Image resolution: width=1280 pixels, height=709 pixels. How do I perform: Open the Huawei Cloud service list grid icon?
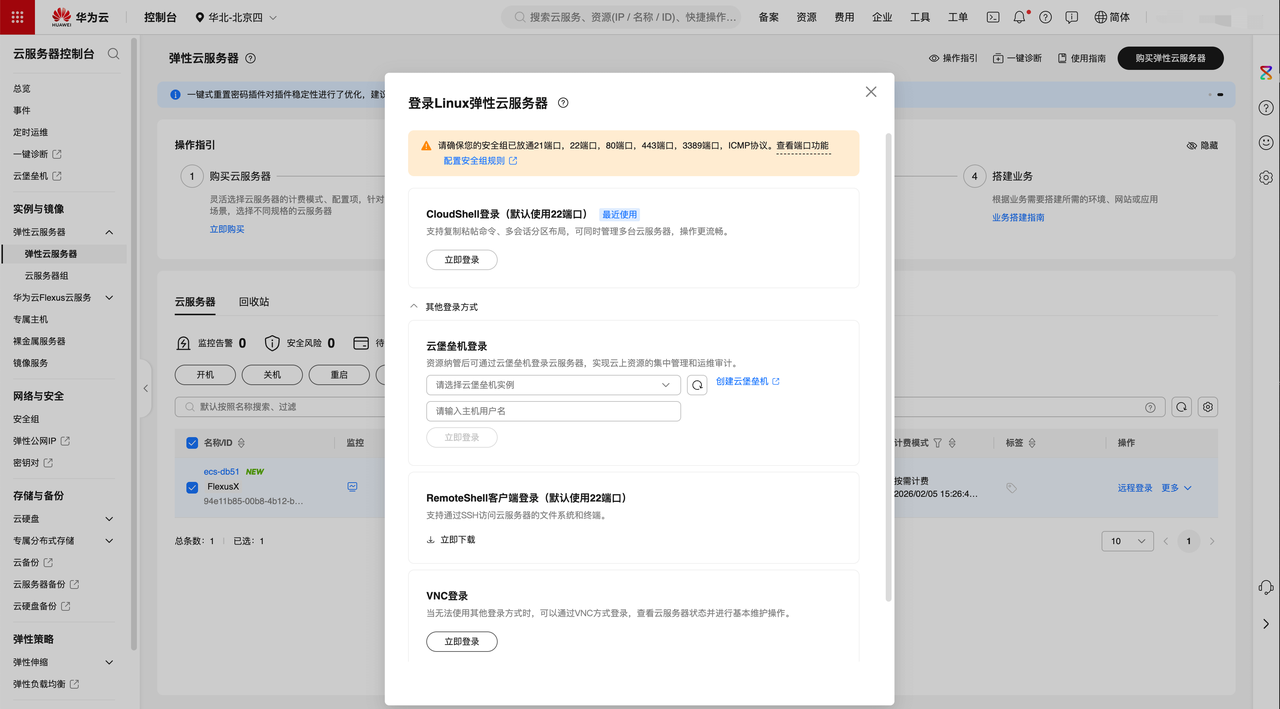coord(17,17)
